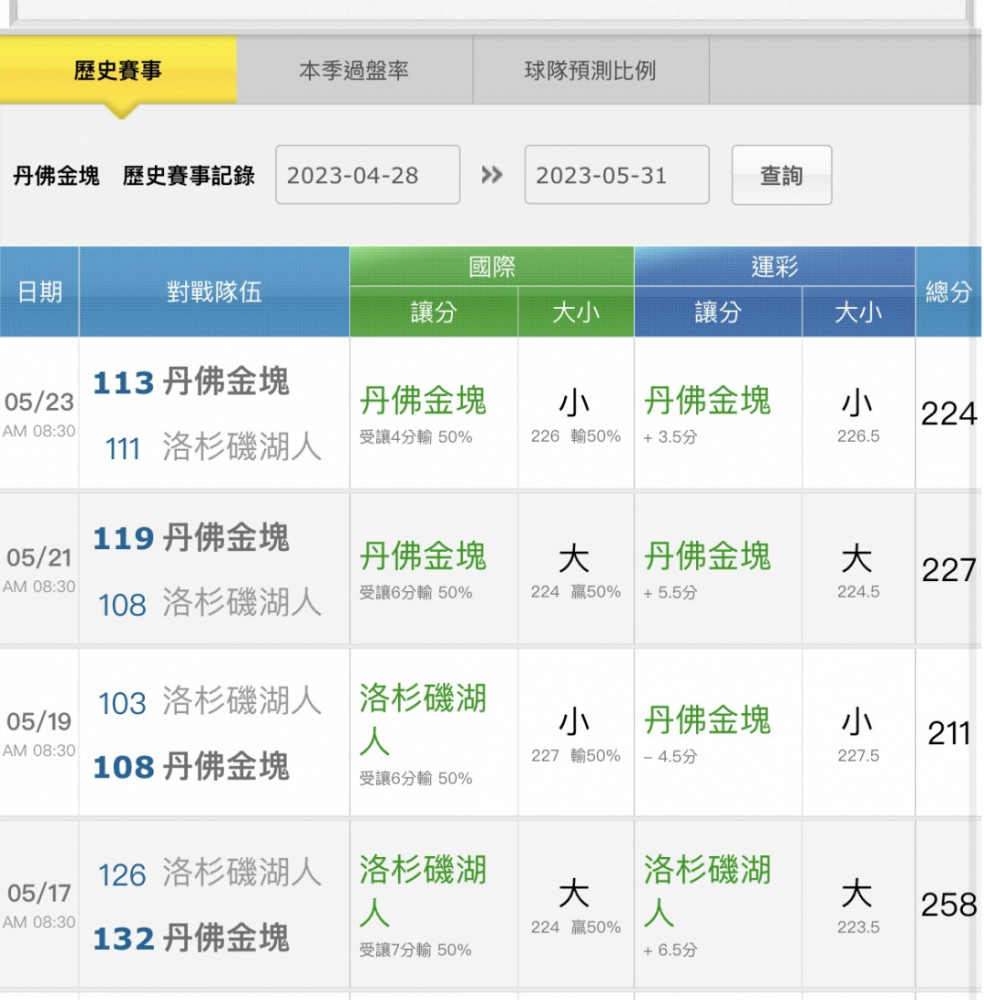
Task: Click the 總分 column header
Action: [948, 291]
